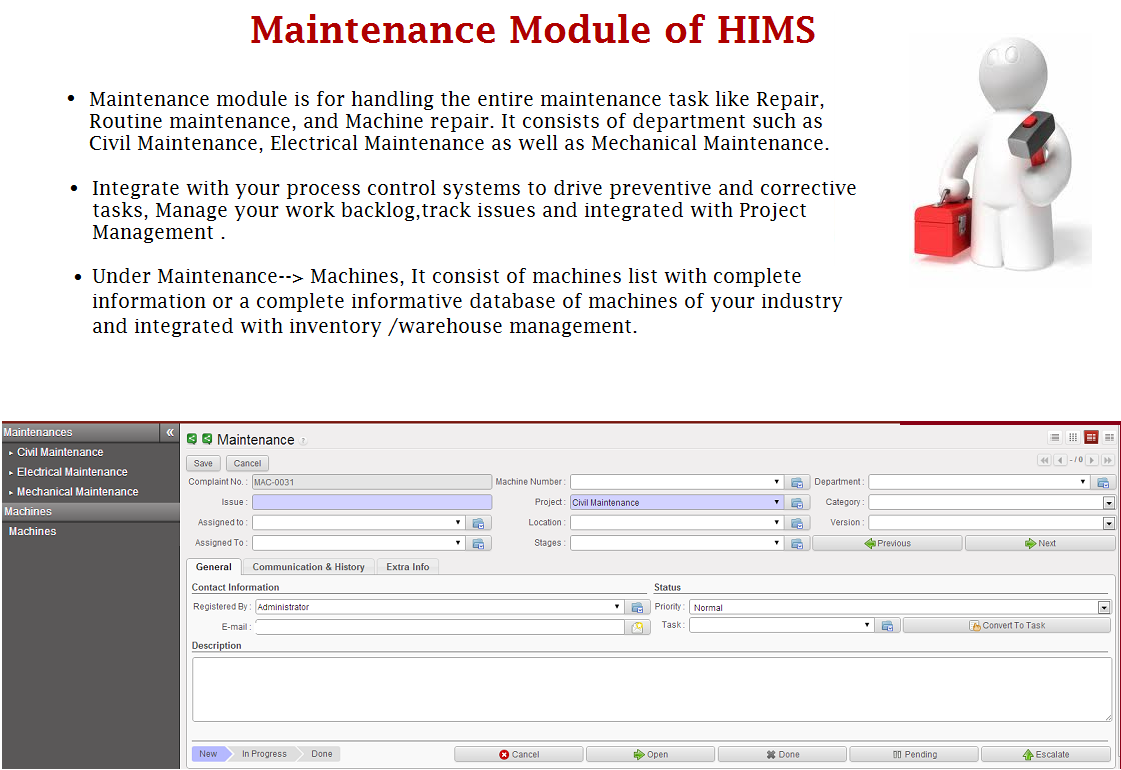The width and height of the screenshot is (1121, 770).
Task: Open record search beside second Assigned To
Action: (478, 544)
